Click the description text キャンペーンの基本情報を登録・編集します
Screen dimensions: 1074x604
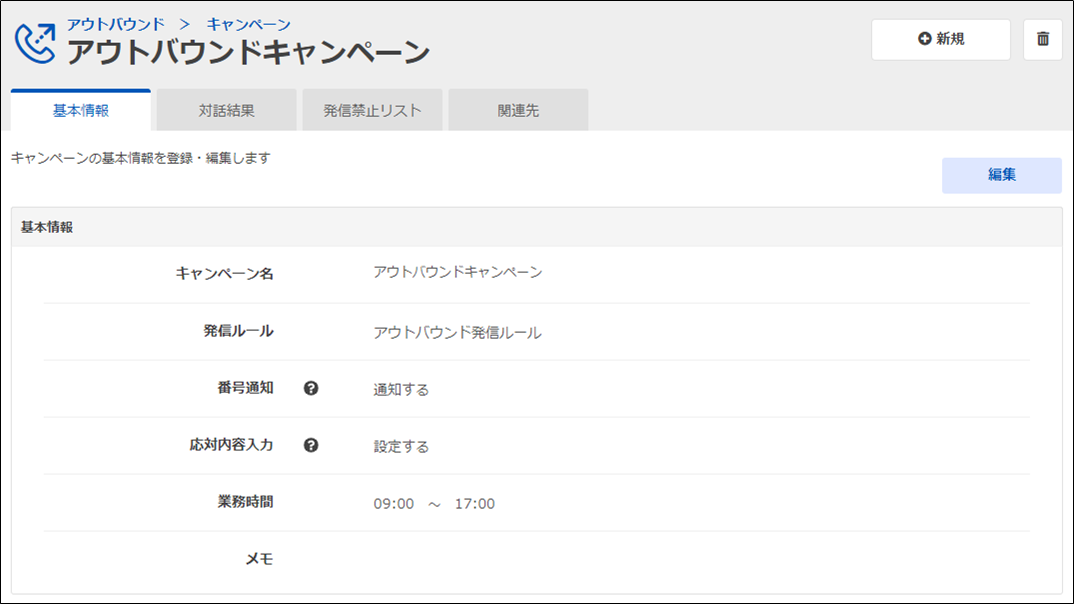pyautogui.click(x=141, y=158)
